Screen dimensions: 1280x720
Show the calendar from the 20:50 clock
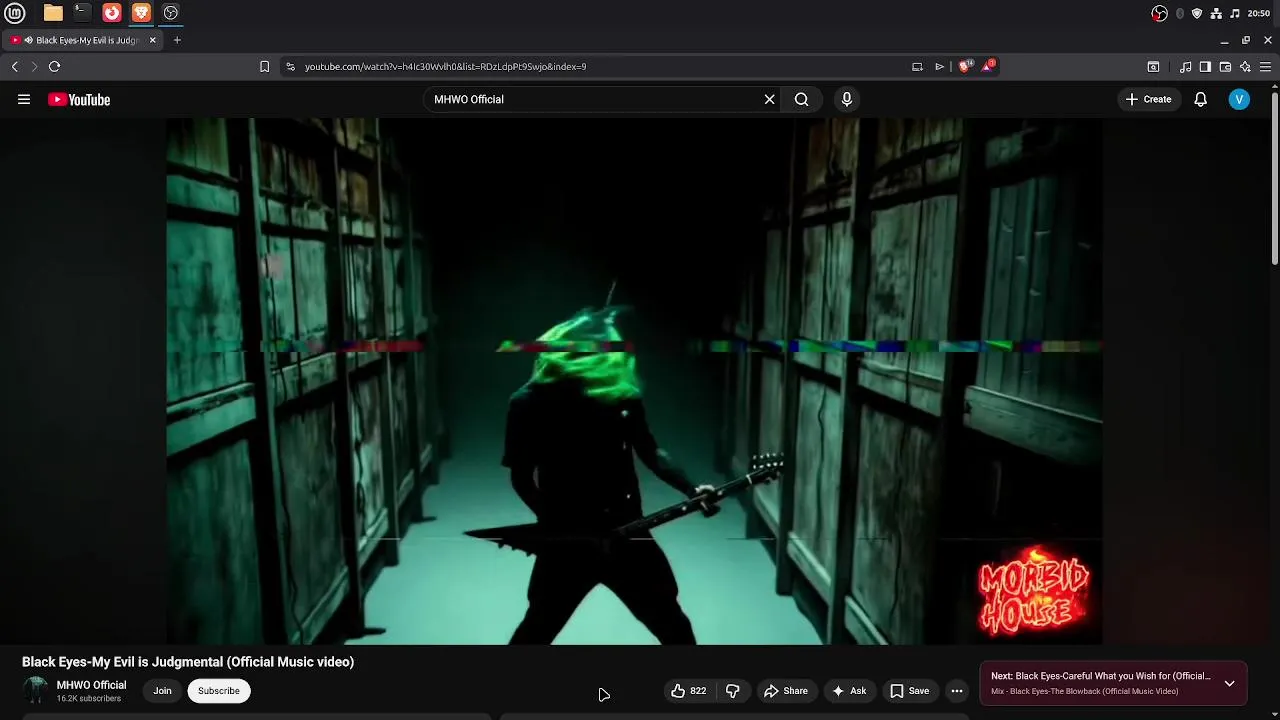pos(1259,13)
